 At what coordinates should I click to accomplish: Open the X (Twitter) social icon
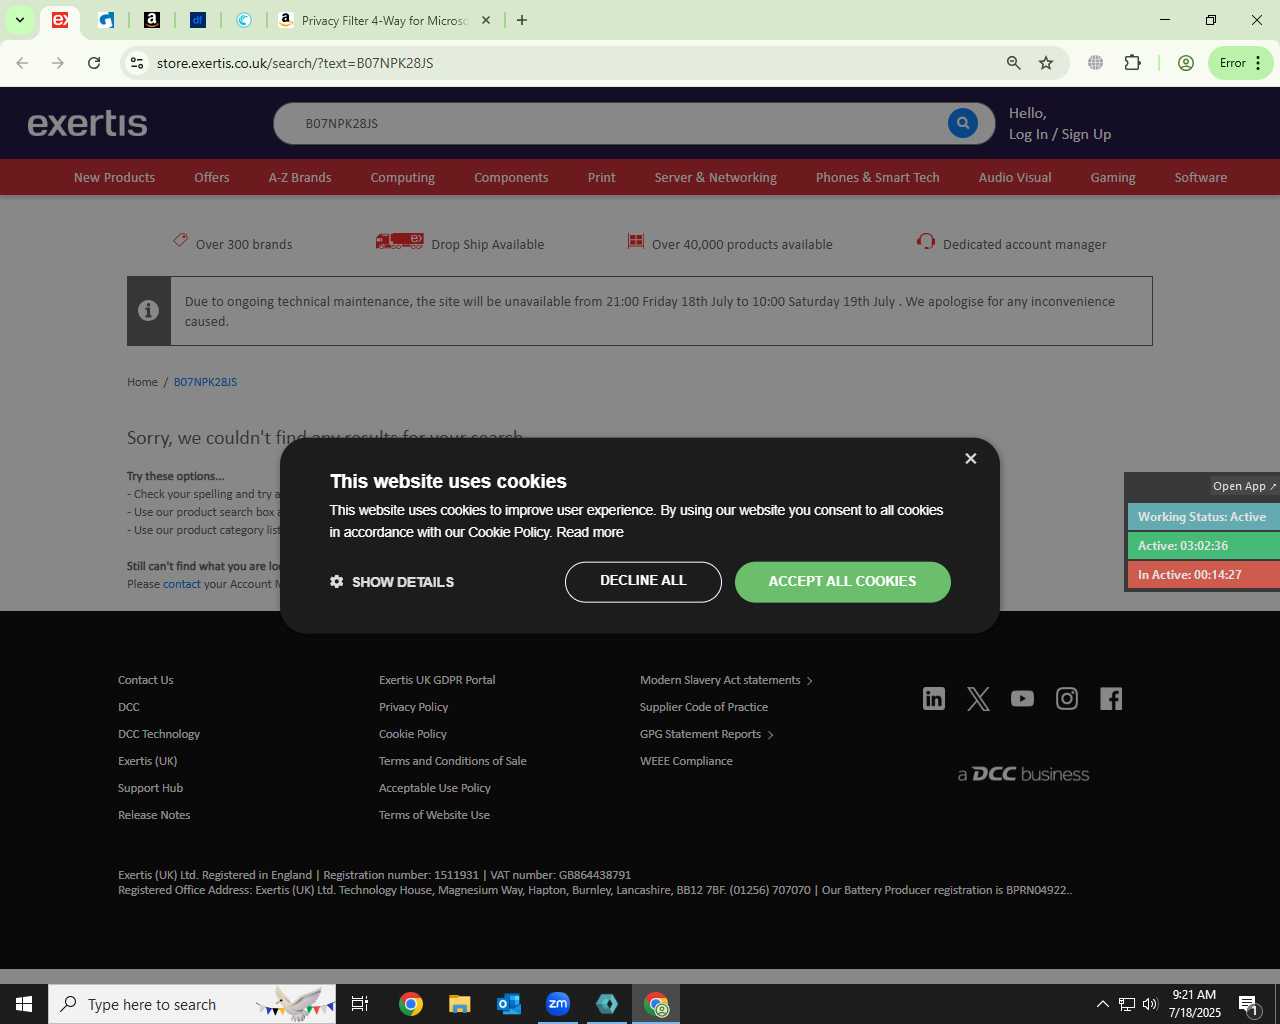978,698
